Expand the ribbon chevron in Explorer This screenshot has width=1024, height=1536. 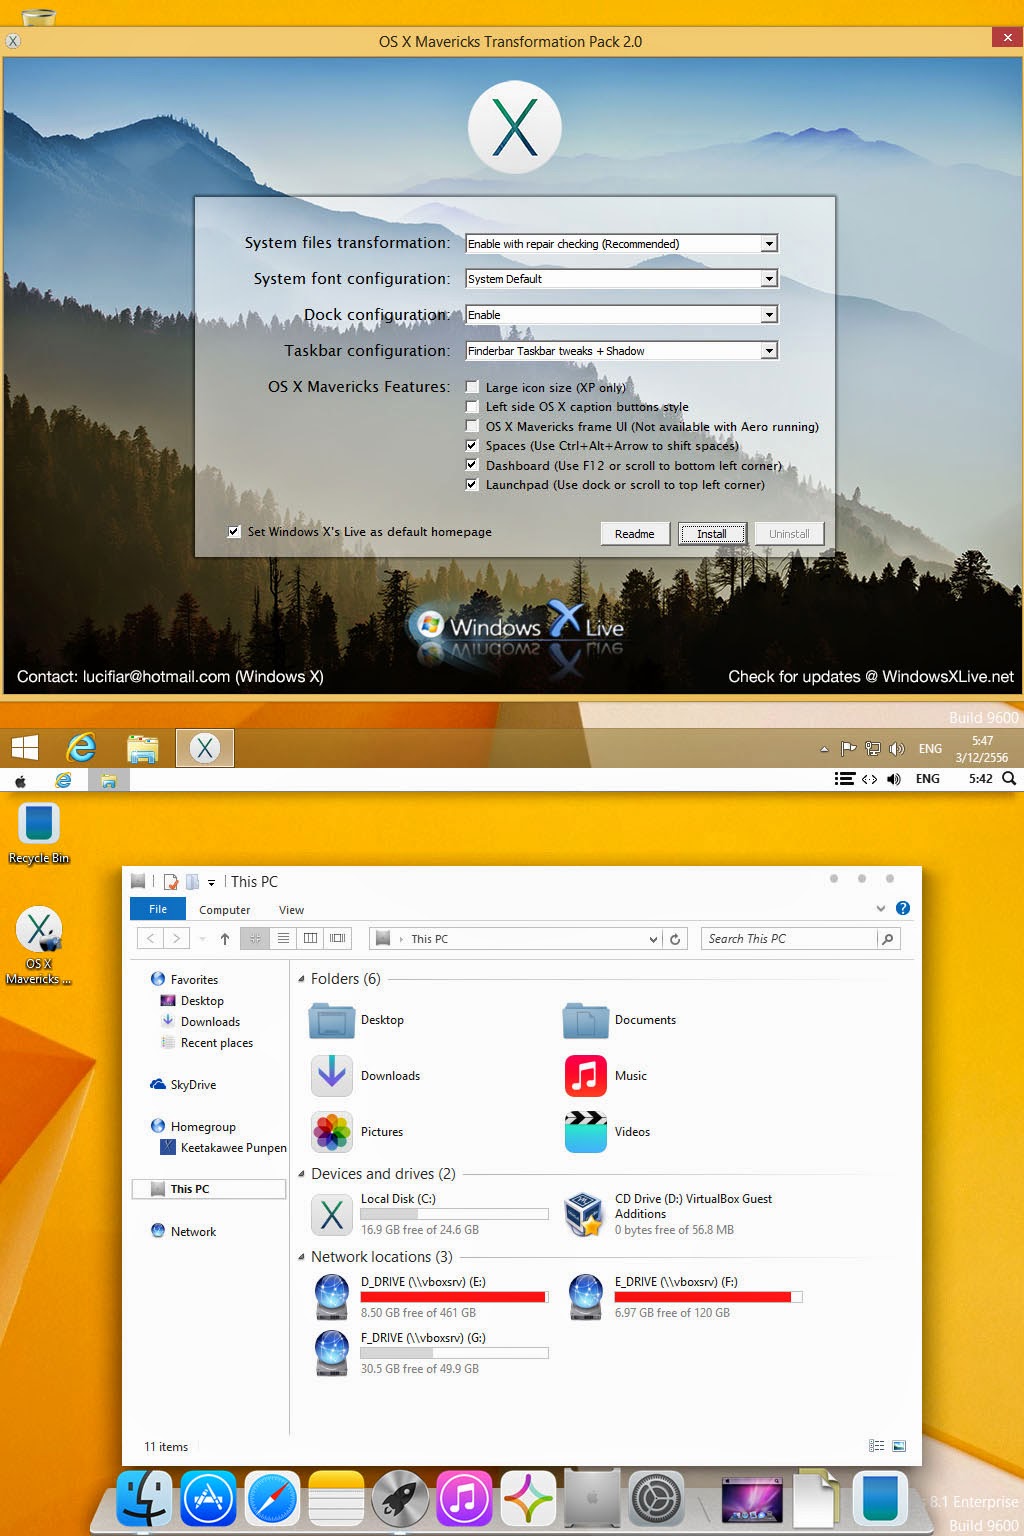(881, 908)
